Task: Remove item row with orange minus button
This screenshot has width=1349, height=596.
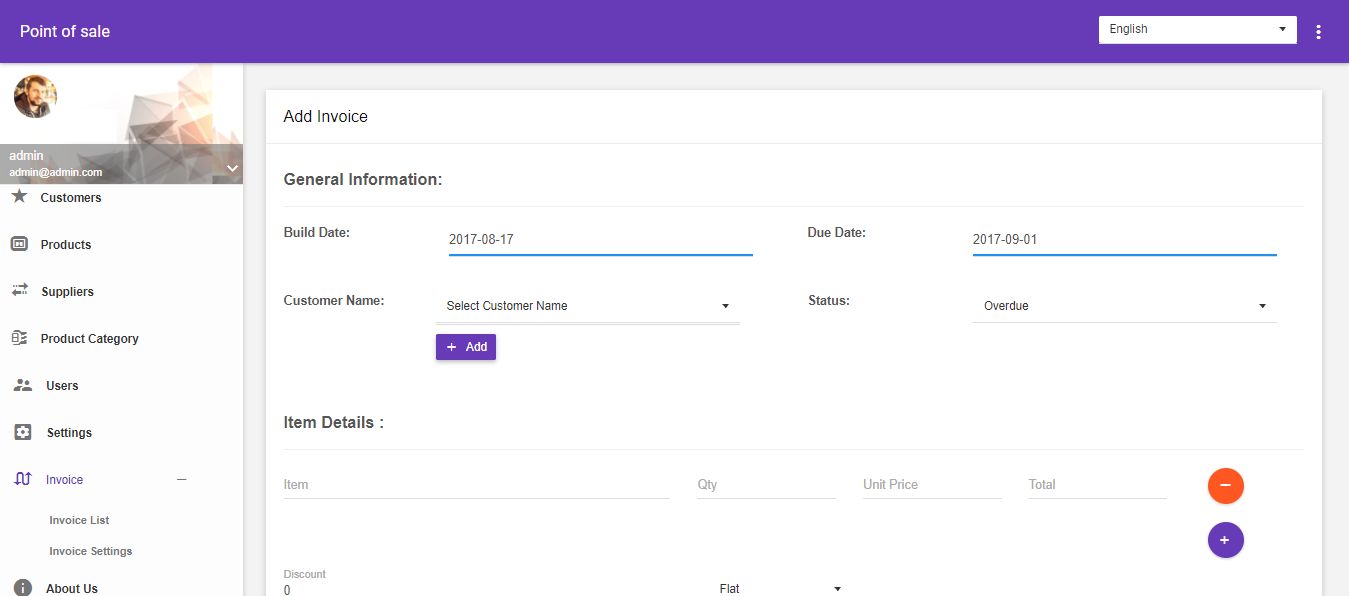Action: (x=1225, y=485)
